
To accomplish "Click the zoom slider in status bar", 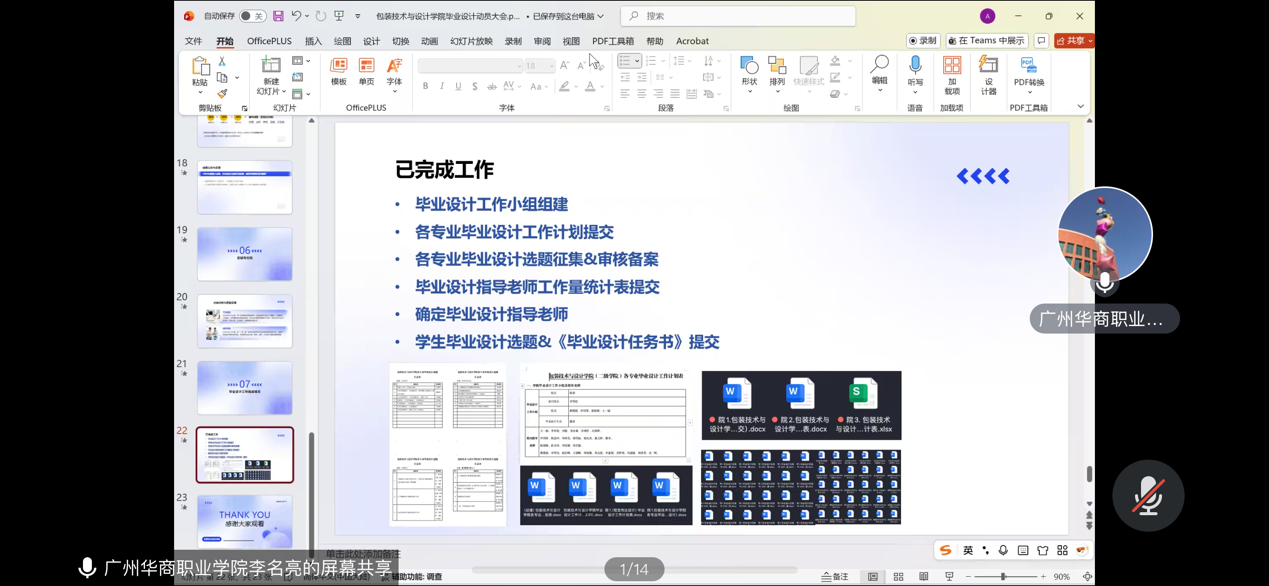I will click(x=1004, y=577).
